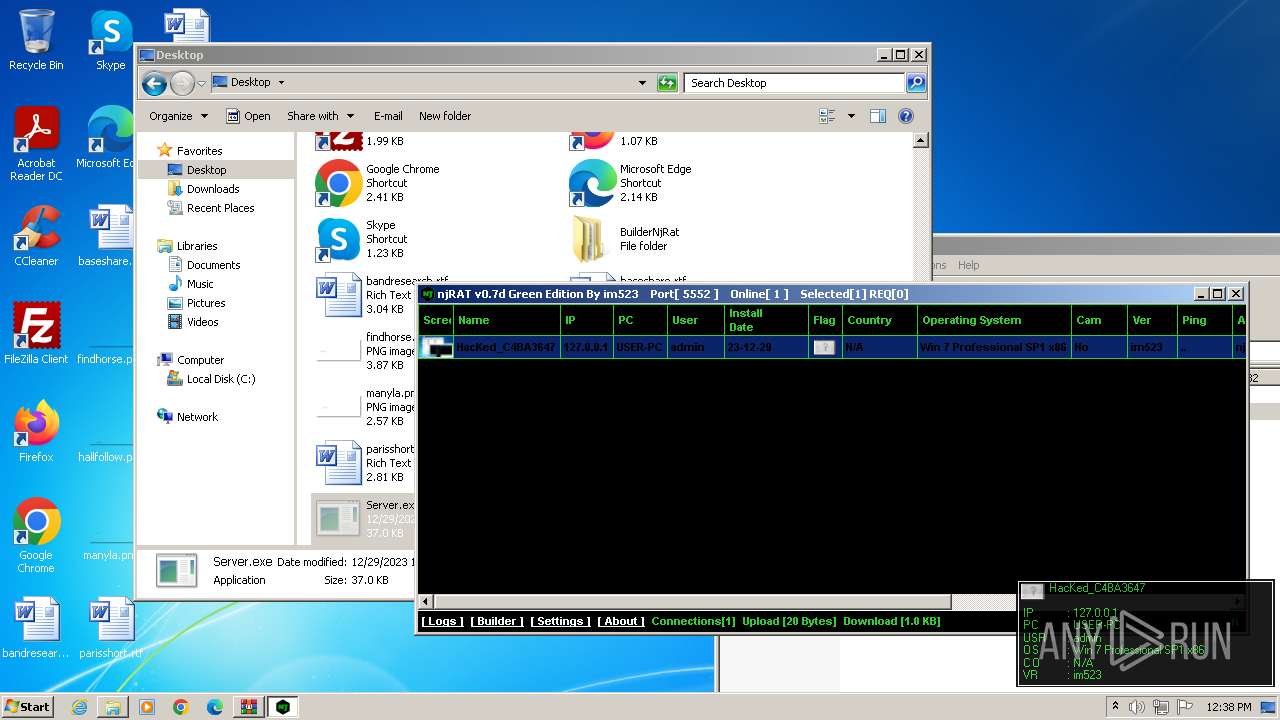
Task: Open the njRAT [ Settings ] link
Action: click(560, 621)
